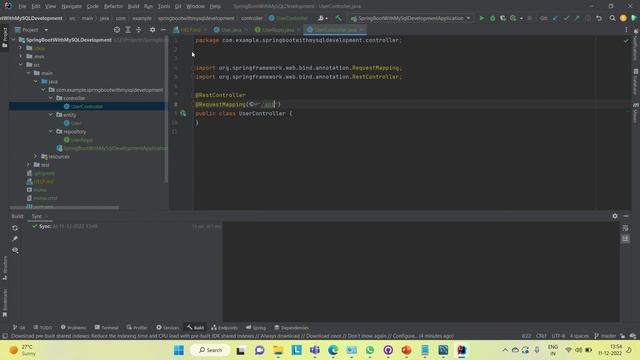Viewport: 640px width, 360px height.
Task: Switch to the User.java editor tab
Action: tap(231, 30)
